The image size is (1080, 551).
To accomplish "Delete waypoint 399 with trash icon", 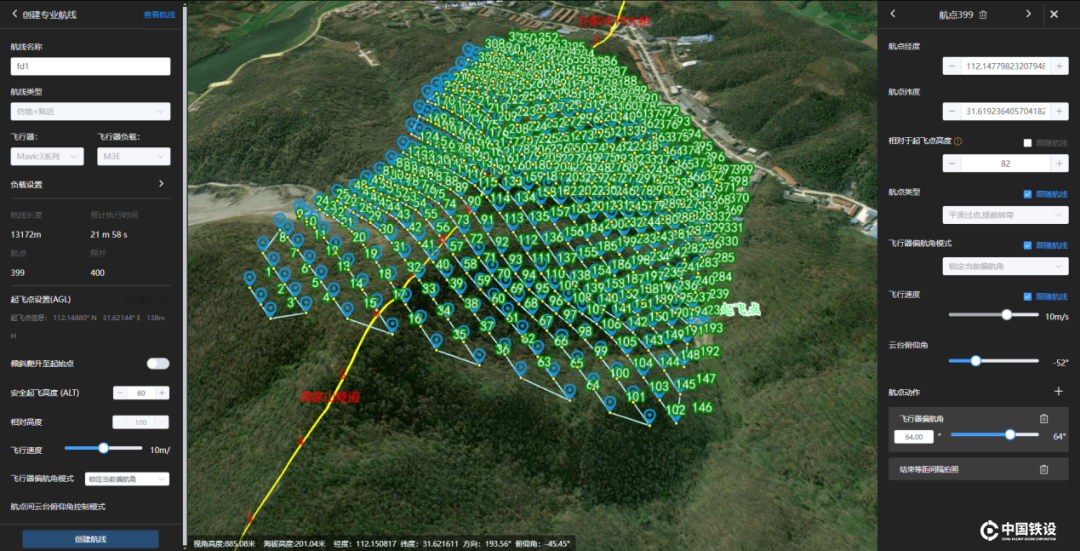I will tap(983, 15).
